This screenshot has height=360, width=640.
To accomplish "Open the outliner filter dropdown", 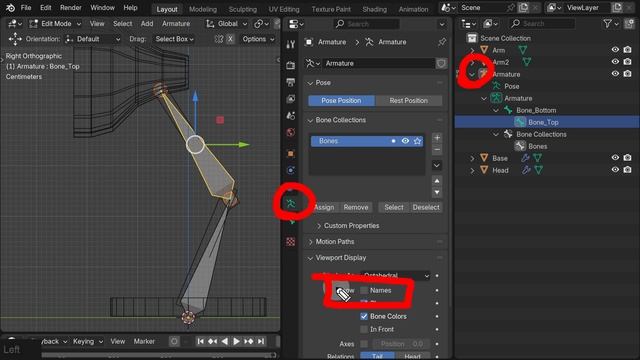I will (610, 24).
